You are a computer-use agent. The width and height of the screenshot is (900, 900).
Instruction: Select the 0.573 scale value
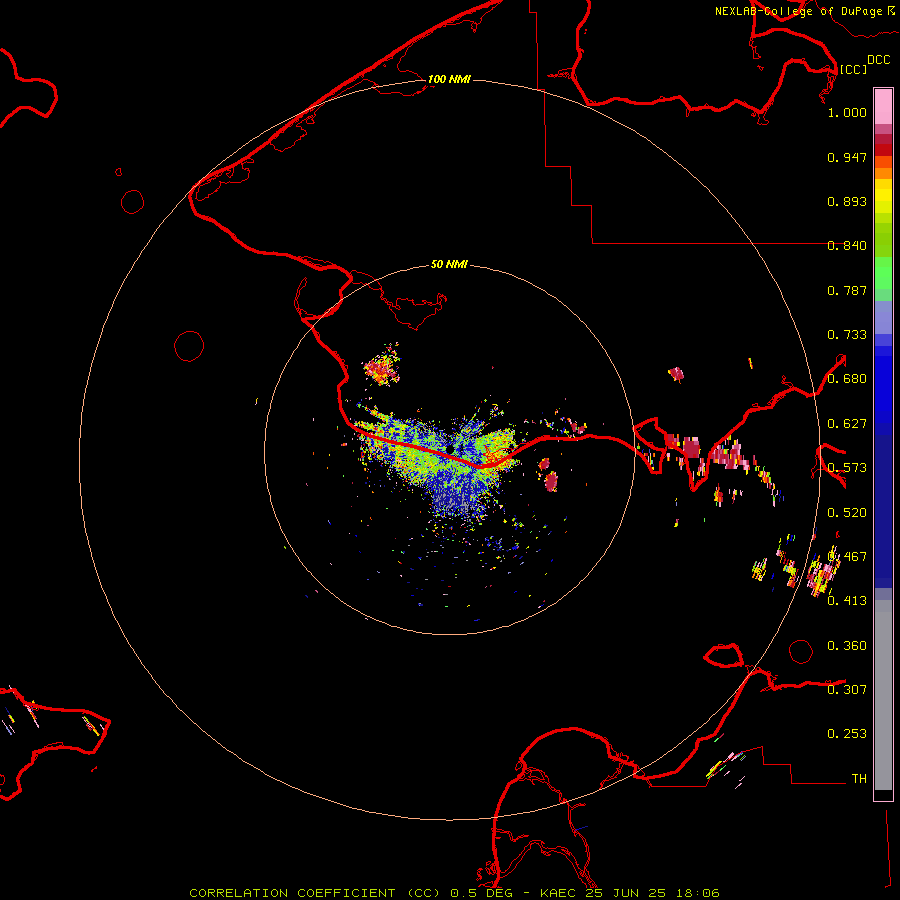pyautogui.click(x=847, y=468)
